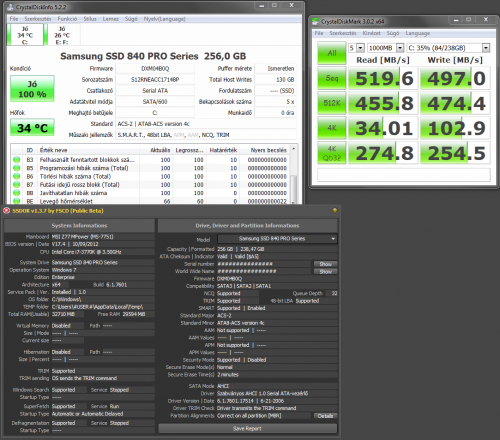The width and height of the screenshot is (500, 440).
Task: Click the Javíthatatlan hibák száma row
Action: click(151, 193)
